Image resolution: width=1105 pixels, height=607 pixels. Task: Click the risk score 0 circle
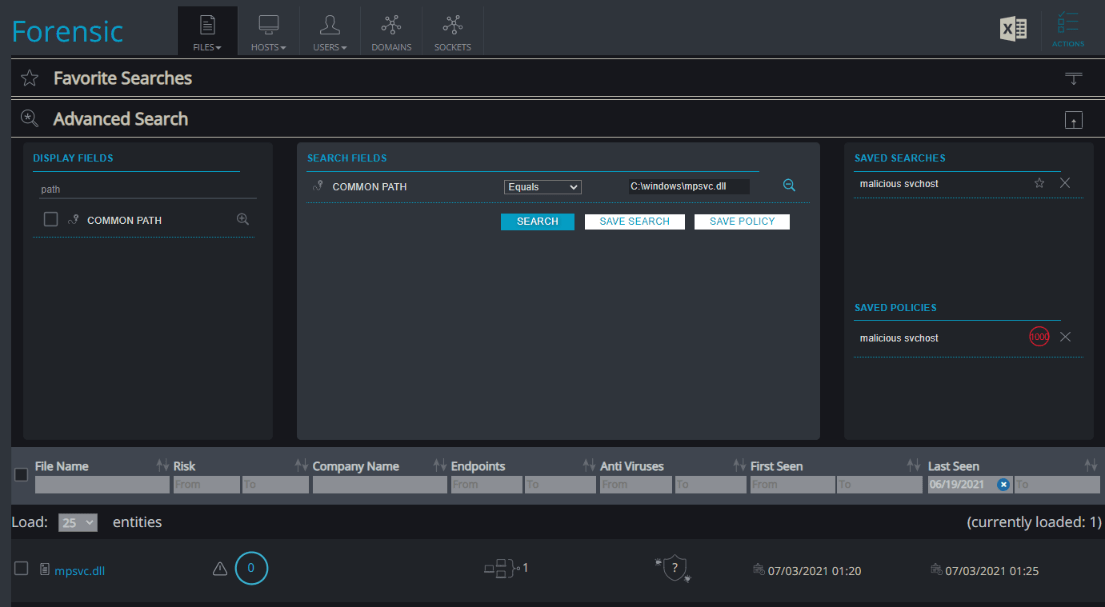(x=251, y=568)
